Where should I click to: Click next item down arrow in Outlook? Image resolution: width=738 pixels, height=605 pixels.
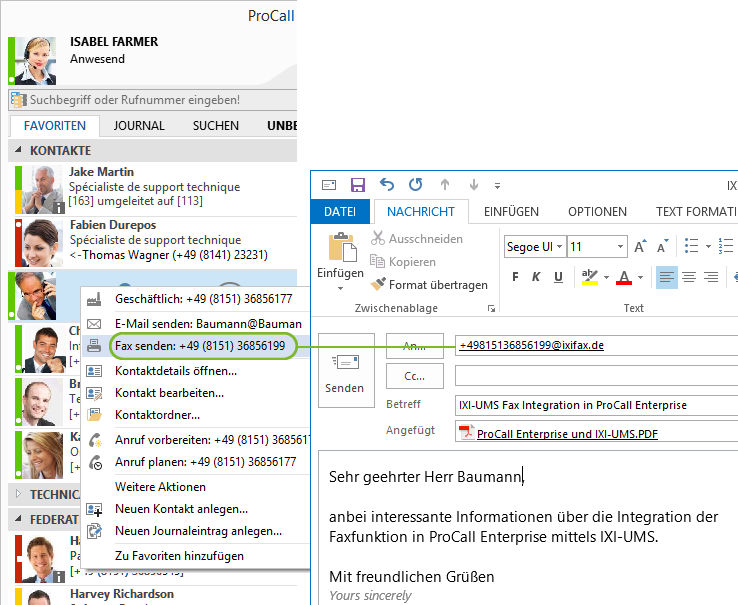(x=474, y=185)
